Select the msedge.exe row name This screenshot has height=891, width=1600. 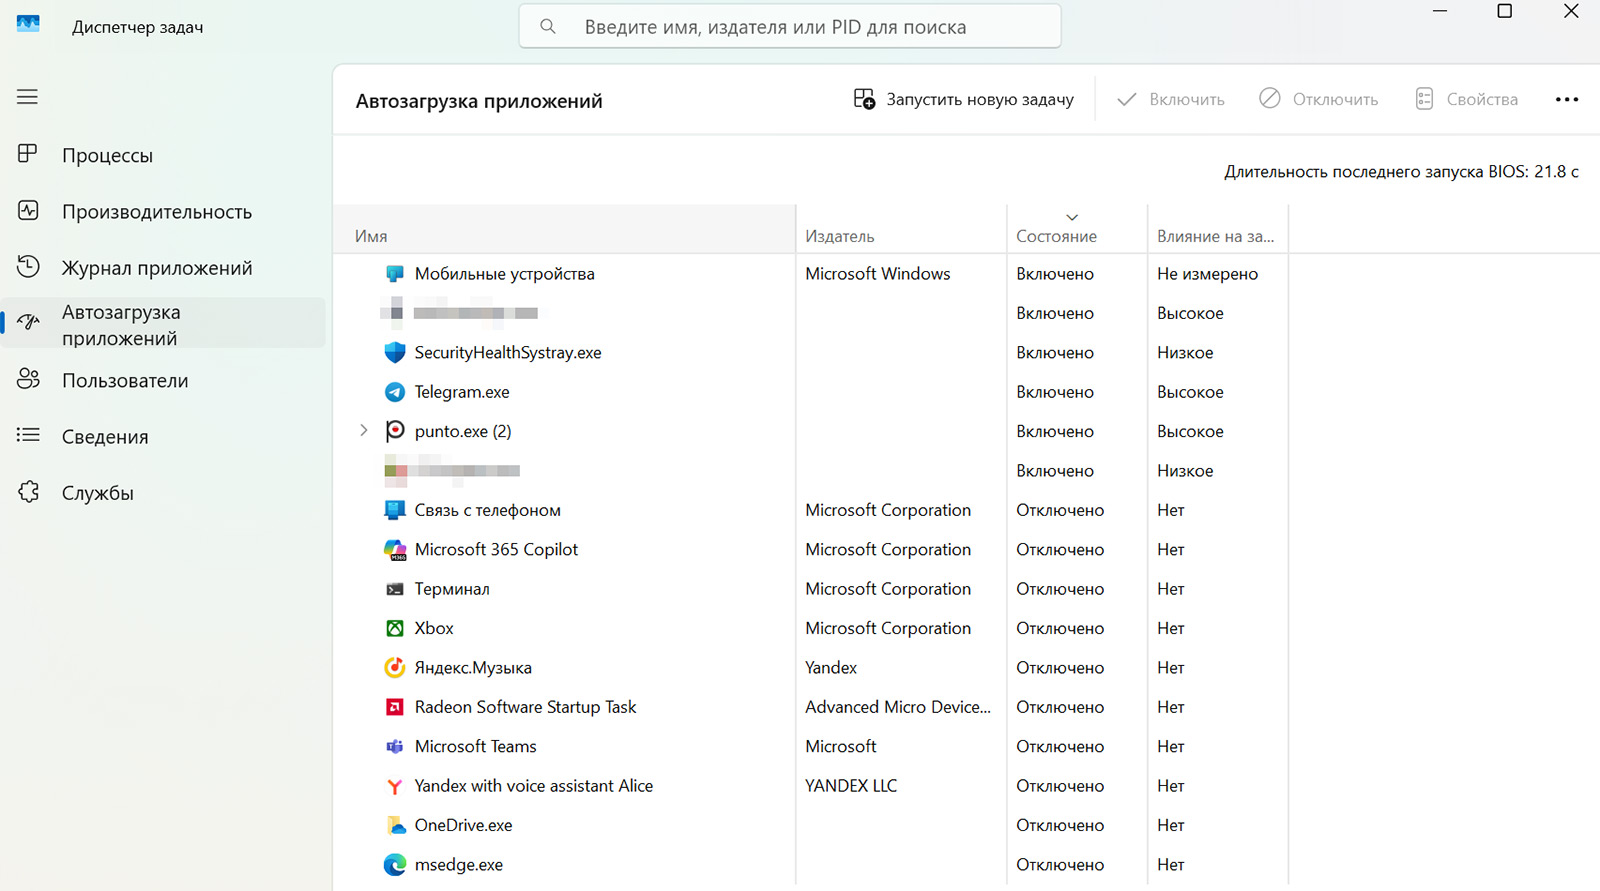point(459,865)
